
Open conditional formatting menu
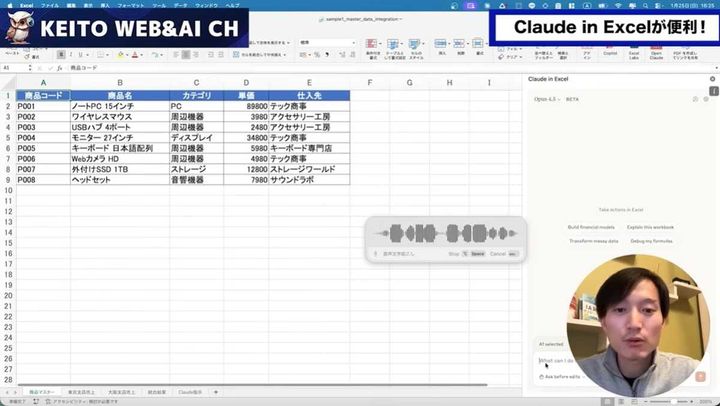point(372,49)
